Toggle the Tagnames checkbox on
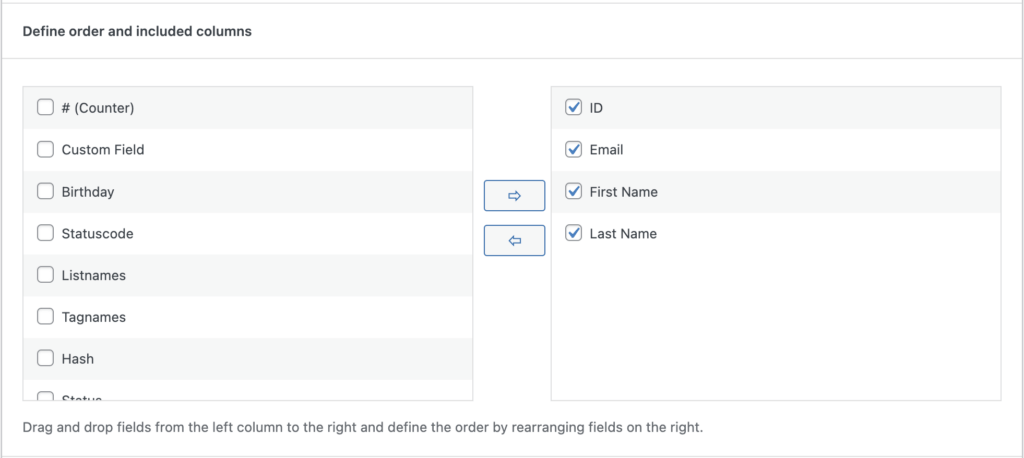This screenshot has height=458, width=1024. (x=45, y=317)
